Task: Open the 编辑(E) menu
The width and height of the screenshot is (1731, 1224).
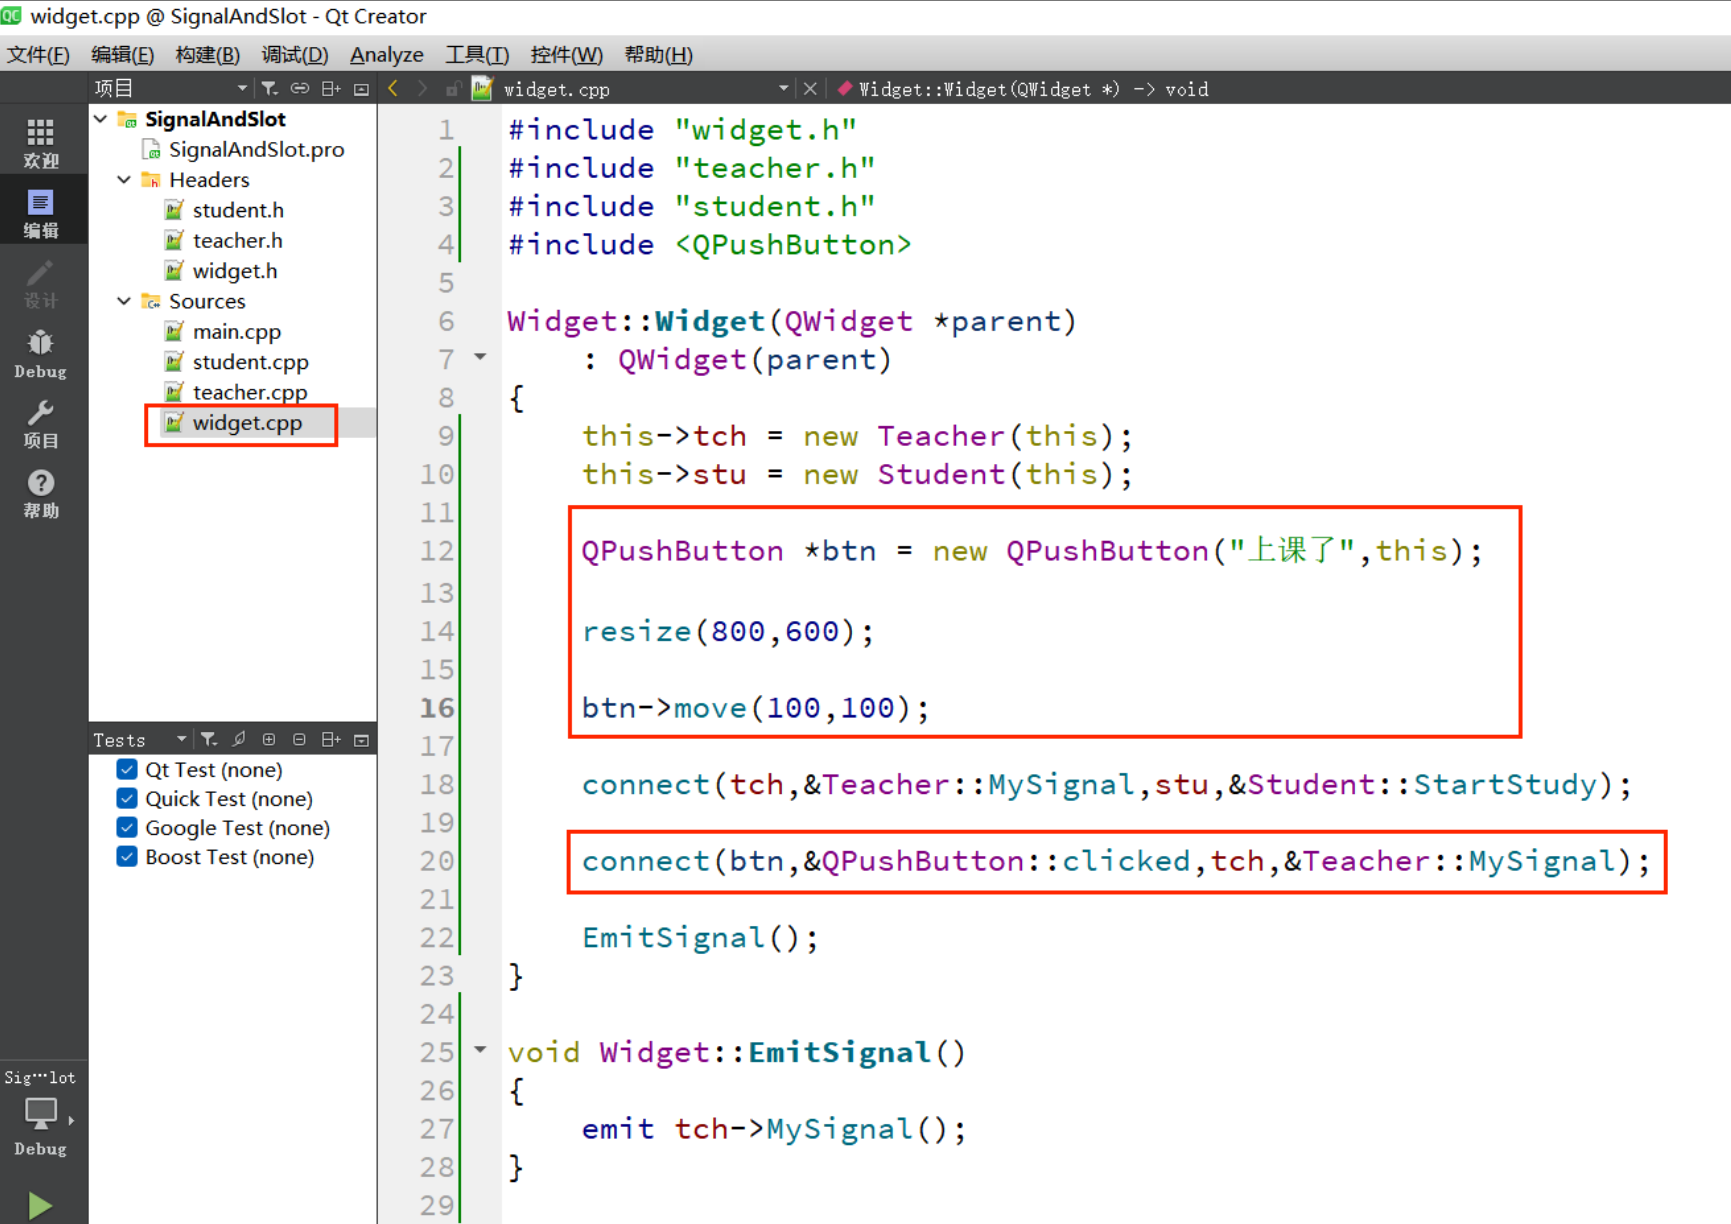Action: [122, 54]
